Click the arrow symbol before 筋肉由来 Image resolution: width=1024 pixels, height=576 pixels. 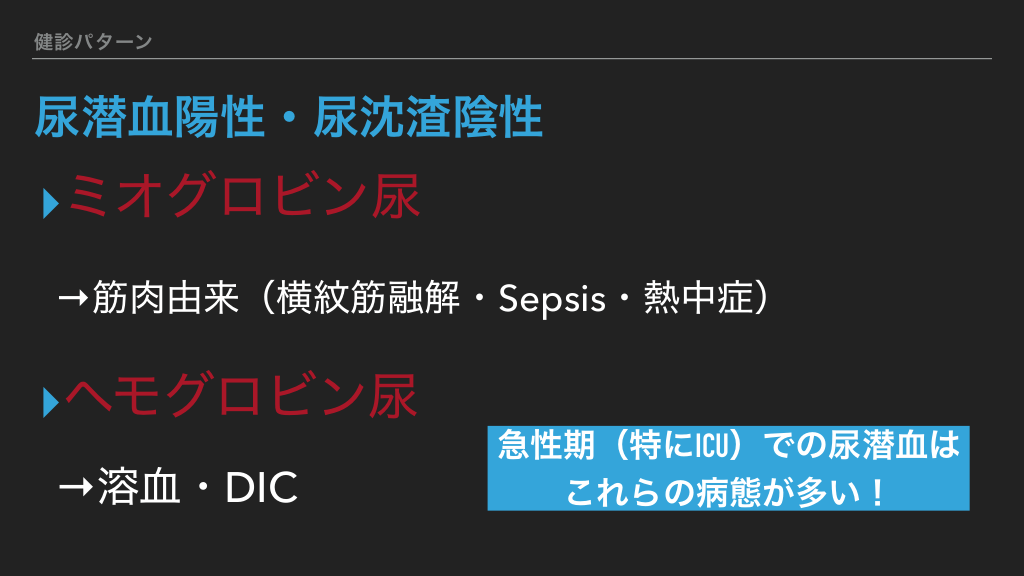click(x=73, y=299)
